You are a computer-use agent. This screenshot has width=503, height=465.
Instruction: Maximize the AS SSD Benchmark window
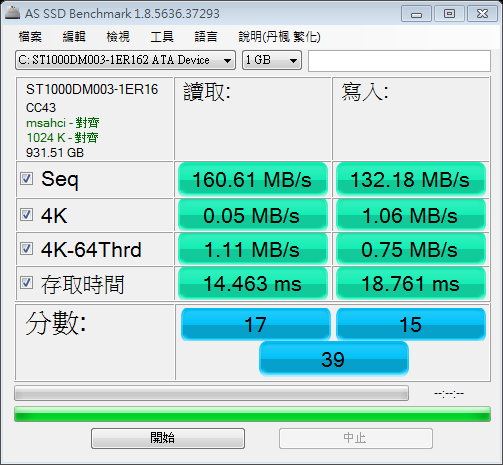coord(449,14)
